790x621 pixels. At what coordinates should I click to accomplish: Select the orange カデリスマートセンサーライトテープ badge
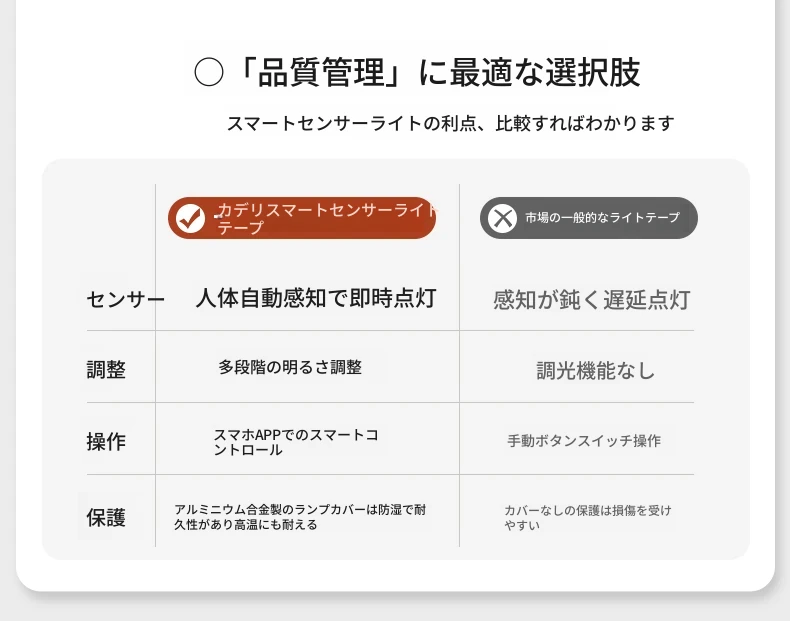tap(302, 218)
